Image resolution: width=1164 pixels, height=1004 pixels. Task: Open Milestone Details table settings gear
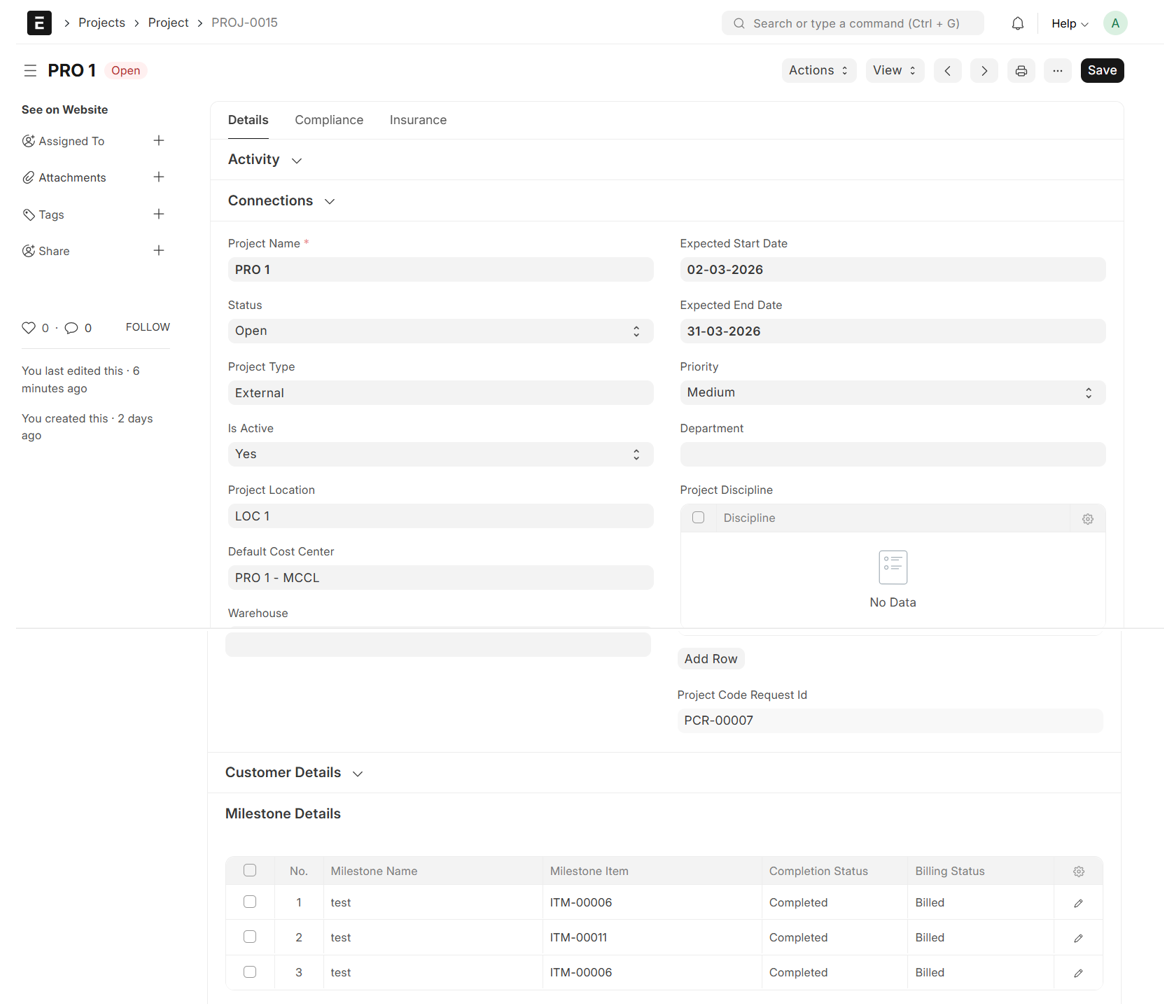[1078, 871]
